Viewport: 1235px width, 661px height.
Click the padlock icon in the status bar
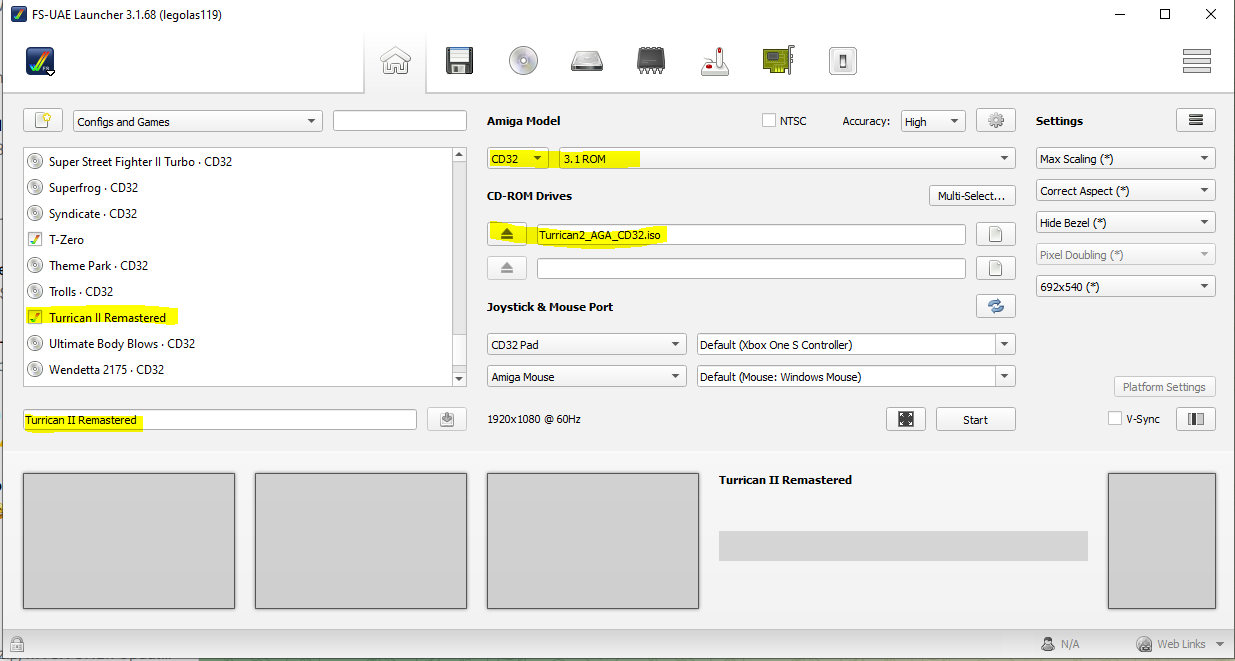tap(16, 644)
